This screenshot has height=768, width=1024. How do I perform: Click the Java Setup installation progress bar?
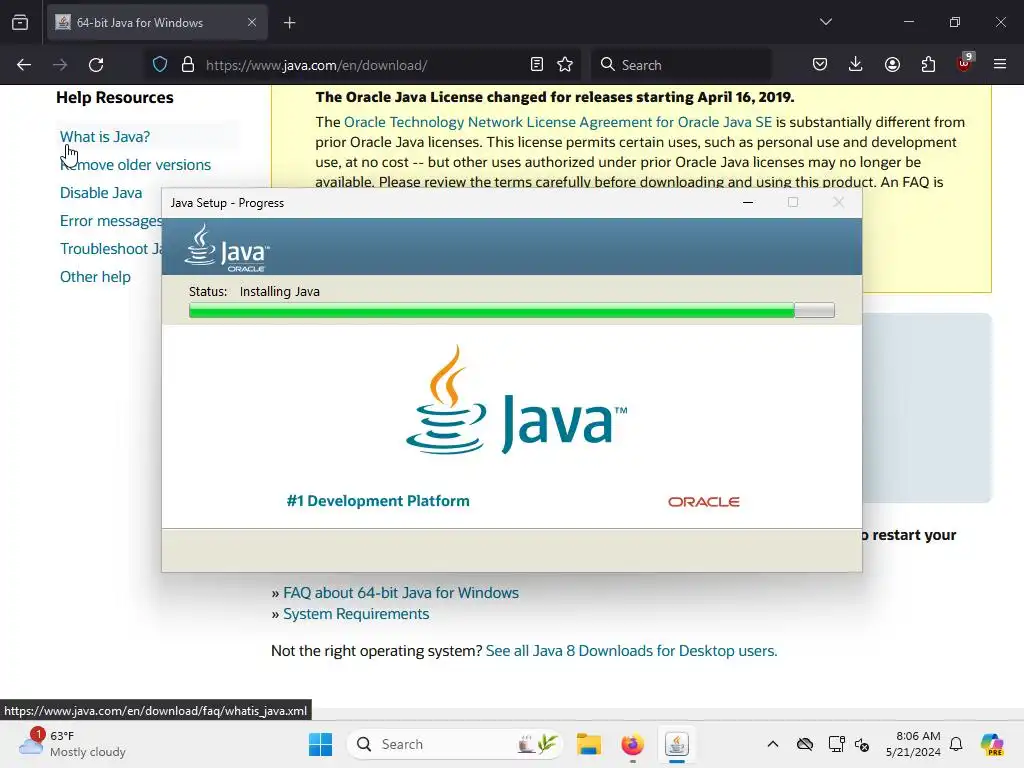click(x=511, y=310)
